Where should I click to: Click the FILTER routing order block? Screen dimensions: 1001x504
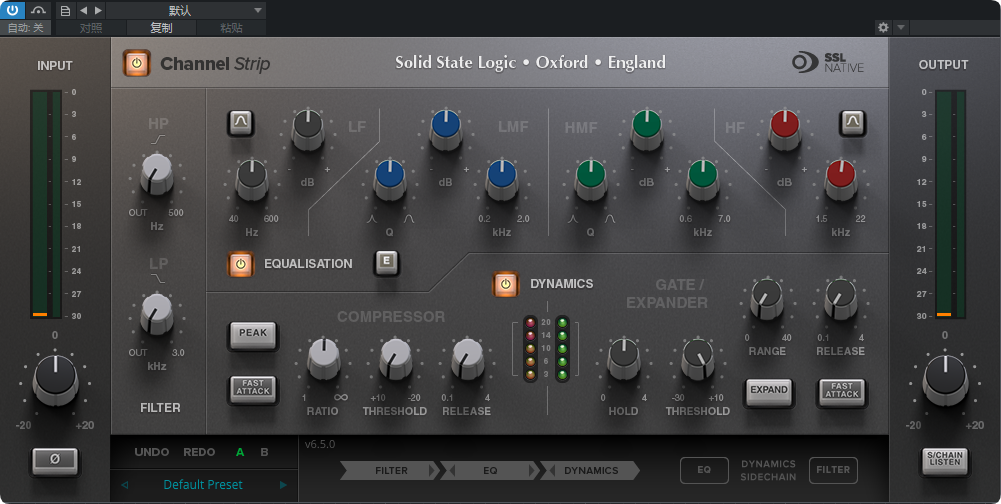click(391, 471)
